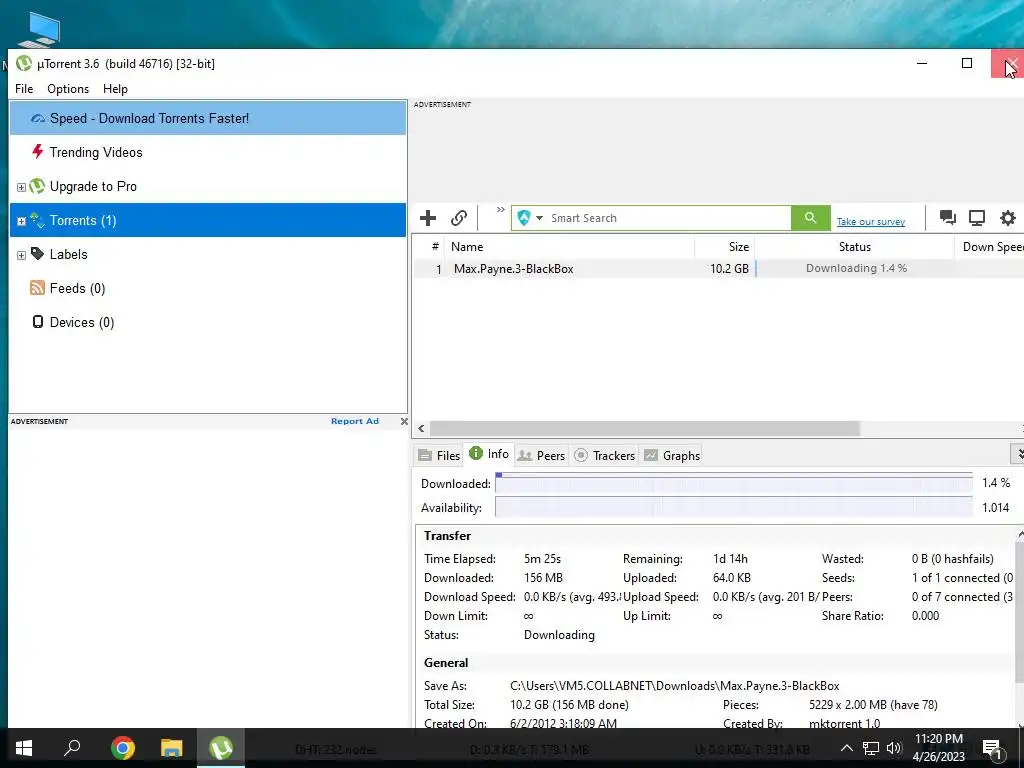
Task: Click the orange RSS Feeds icon
Action: (x=37, y=287)
